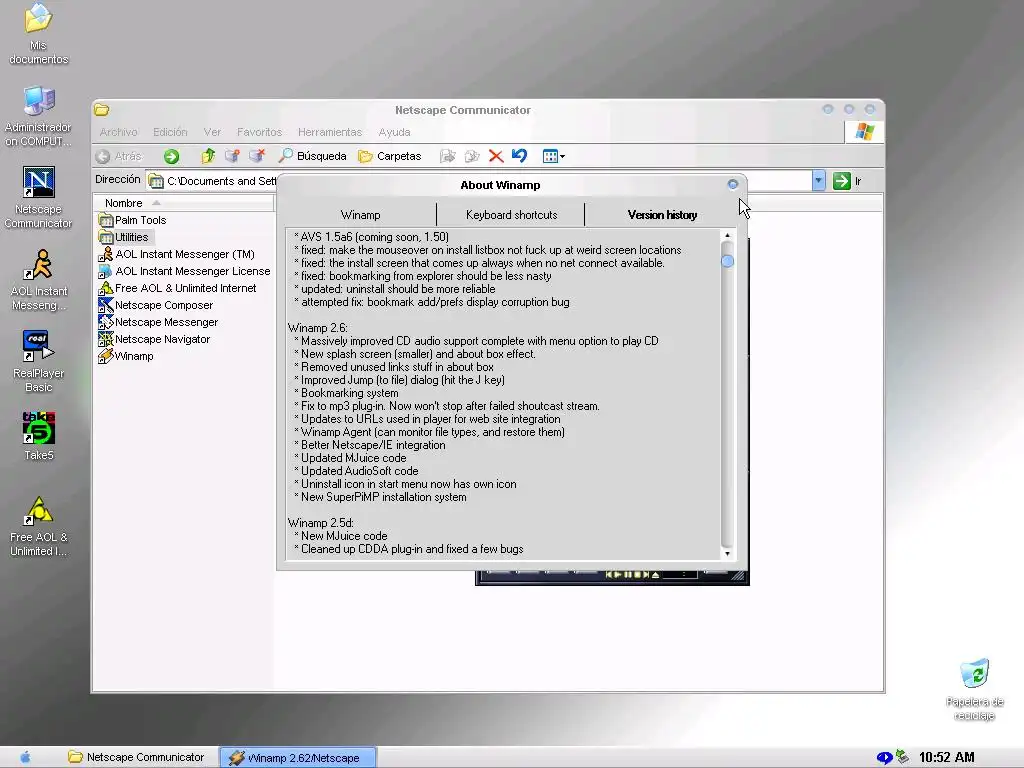Image resolution: width=1024 pixels, height=768 pixels.
Task: Click the red X delete toolbar icon
Action: (496, 156)
